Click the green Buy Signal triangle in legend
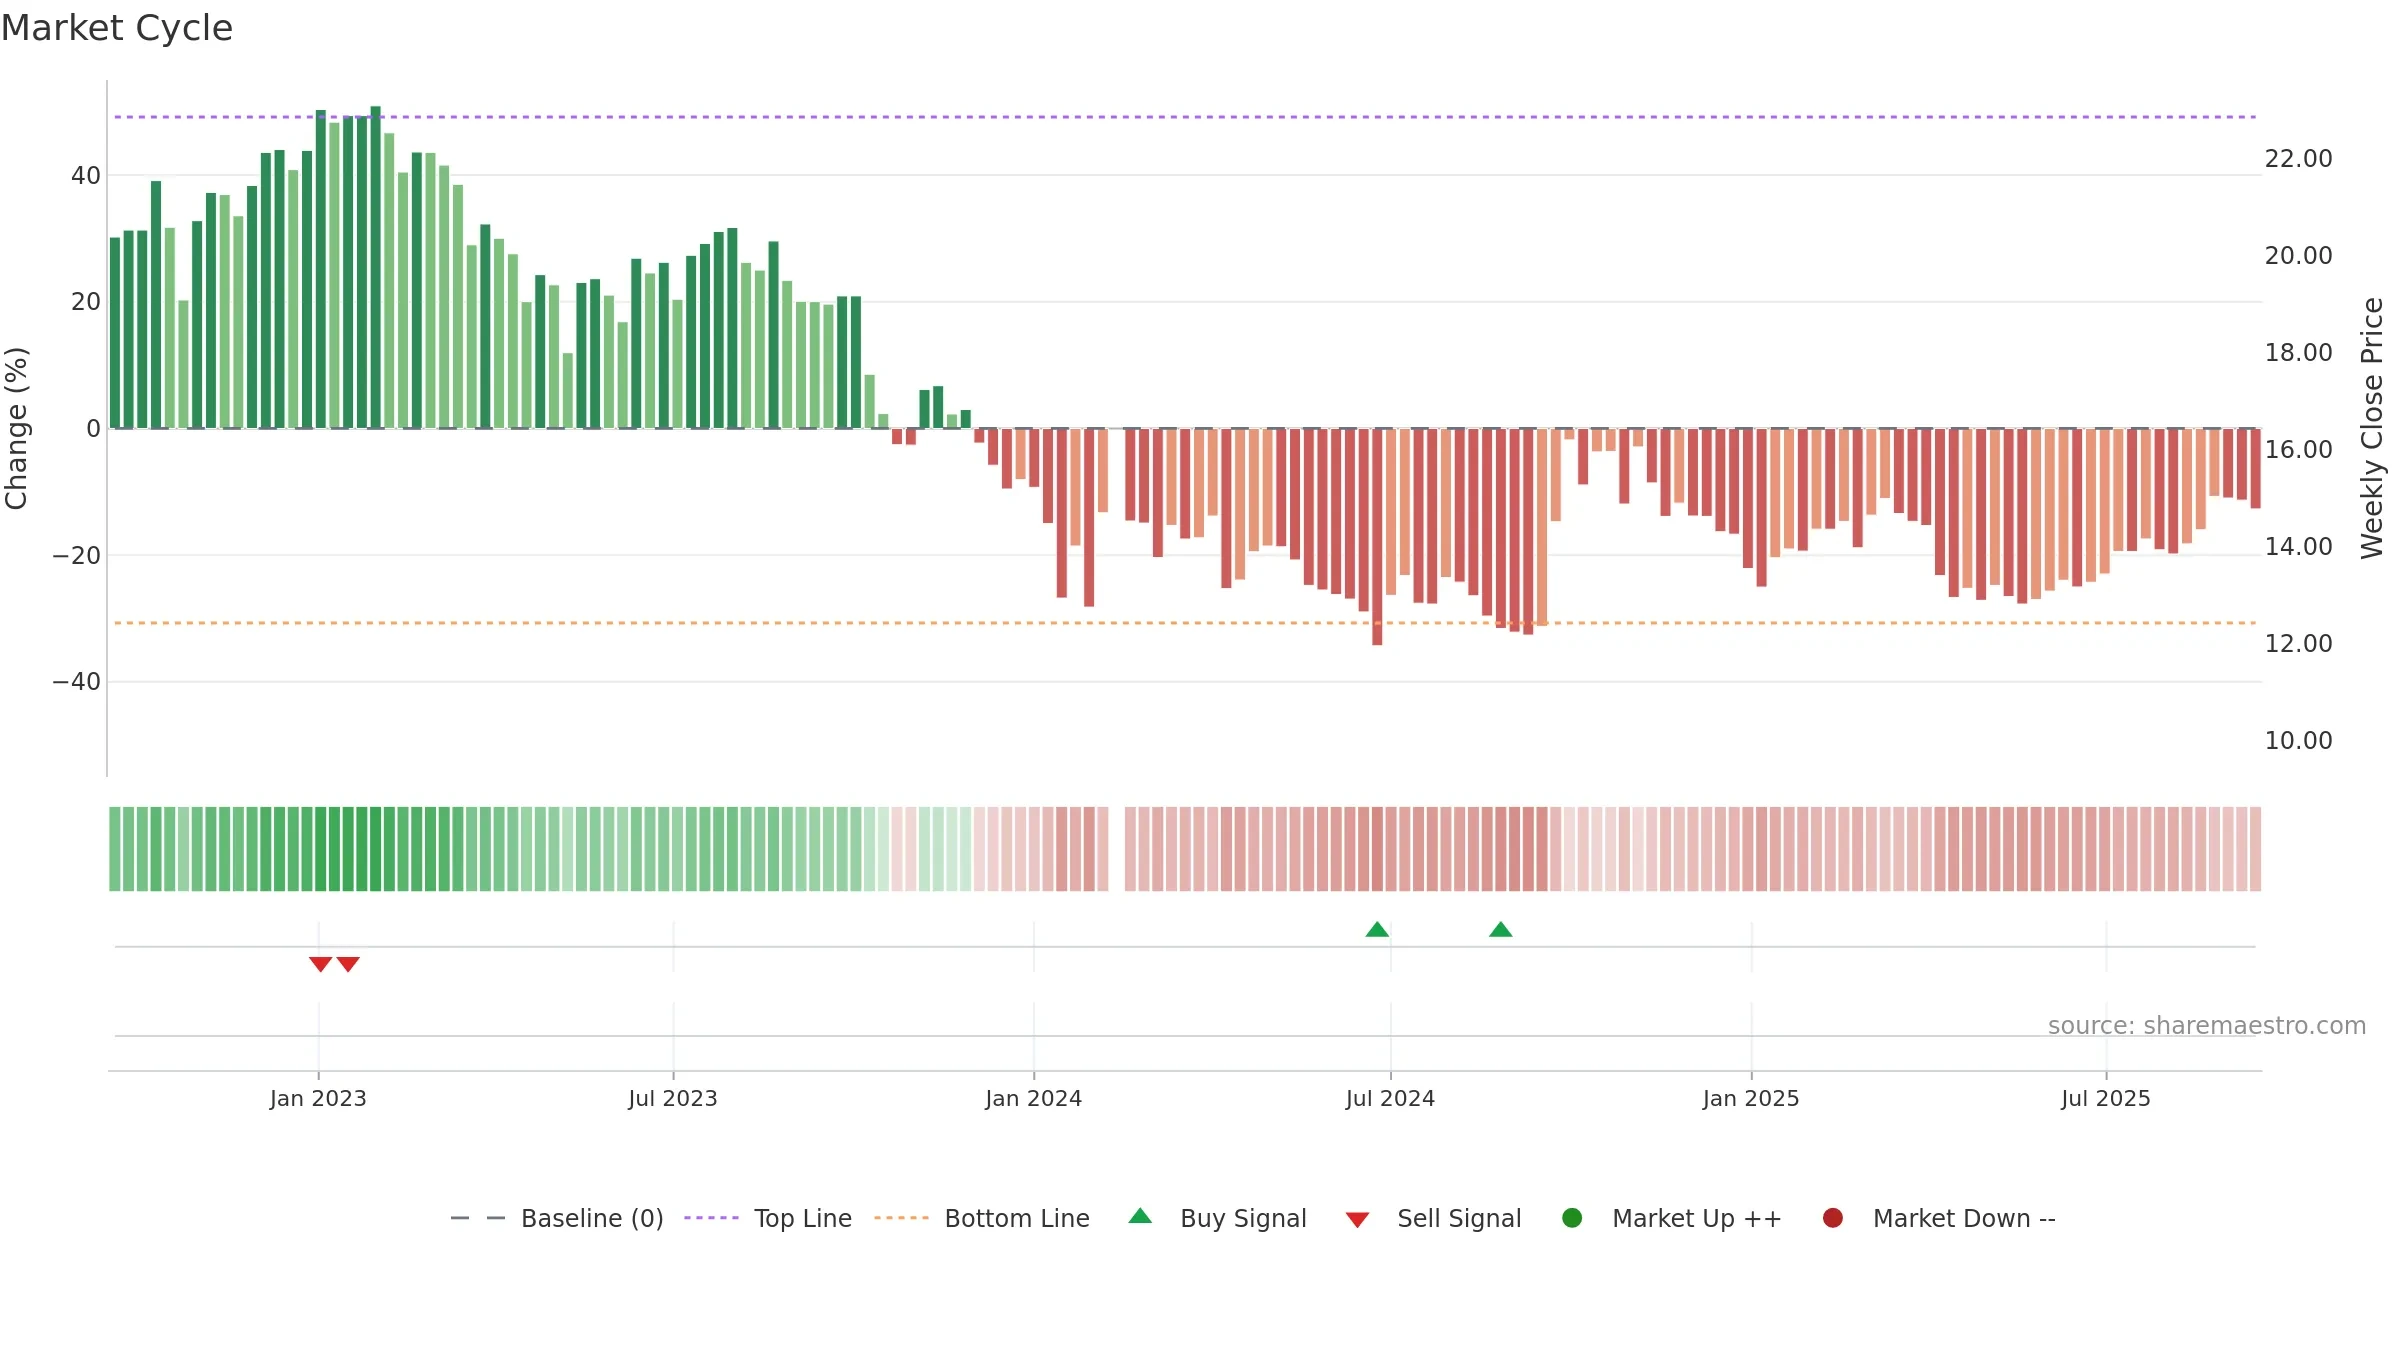The height and width of the screenshot is (1350, 2400). tap(1140, 1216)
